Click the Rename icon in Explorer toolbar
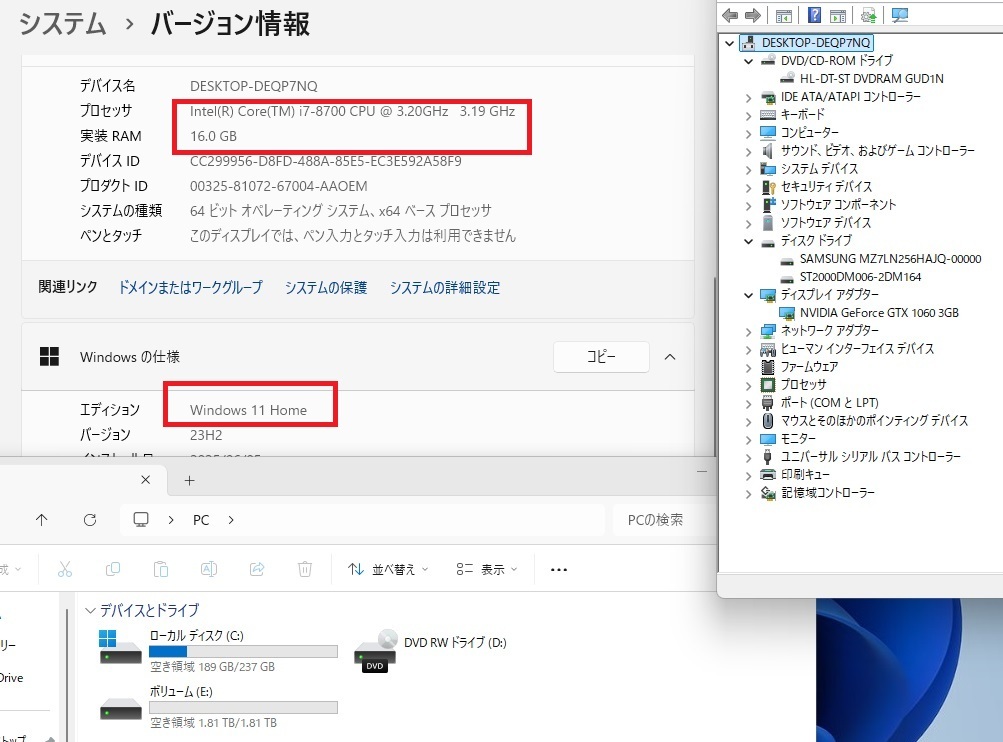 point(209,569)
